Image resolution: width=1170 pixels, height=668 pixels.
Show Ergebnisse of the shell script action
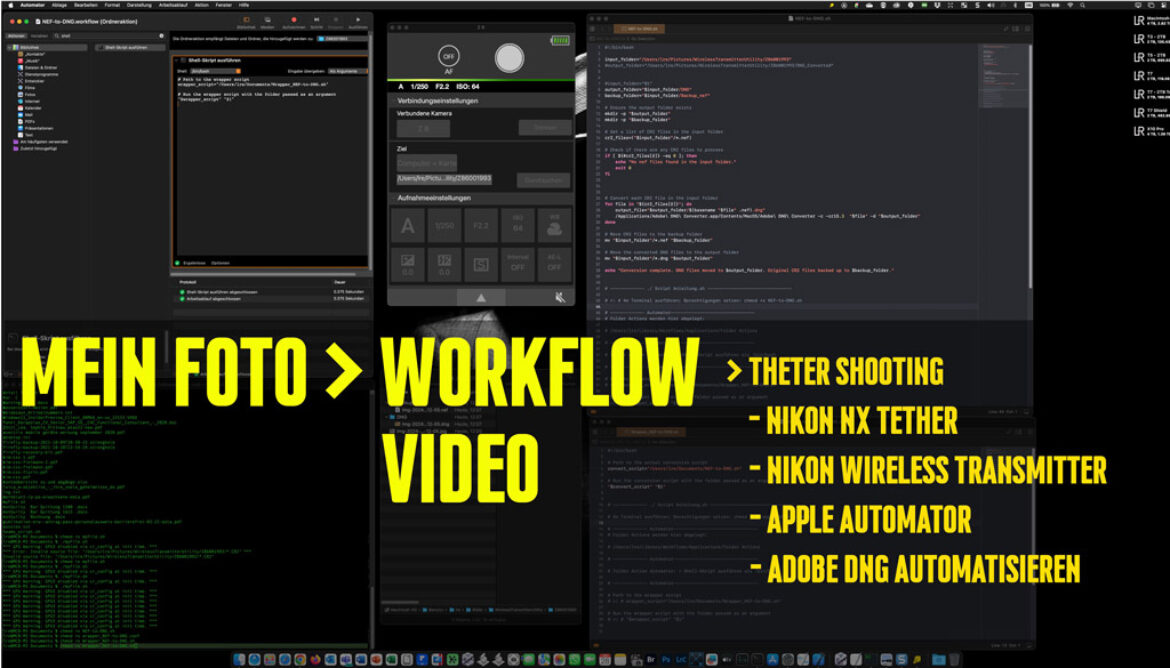click(194, 263)
